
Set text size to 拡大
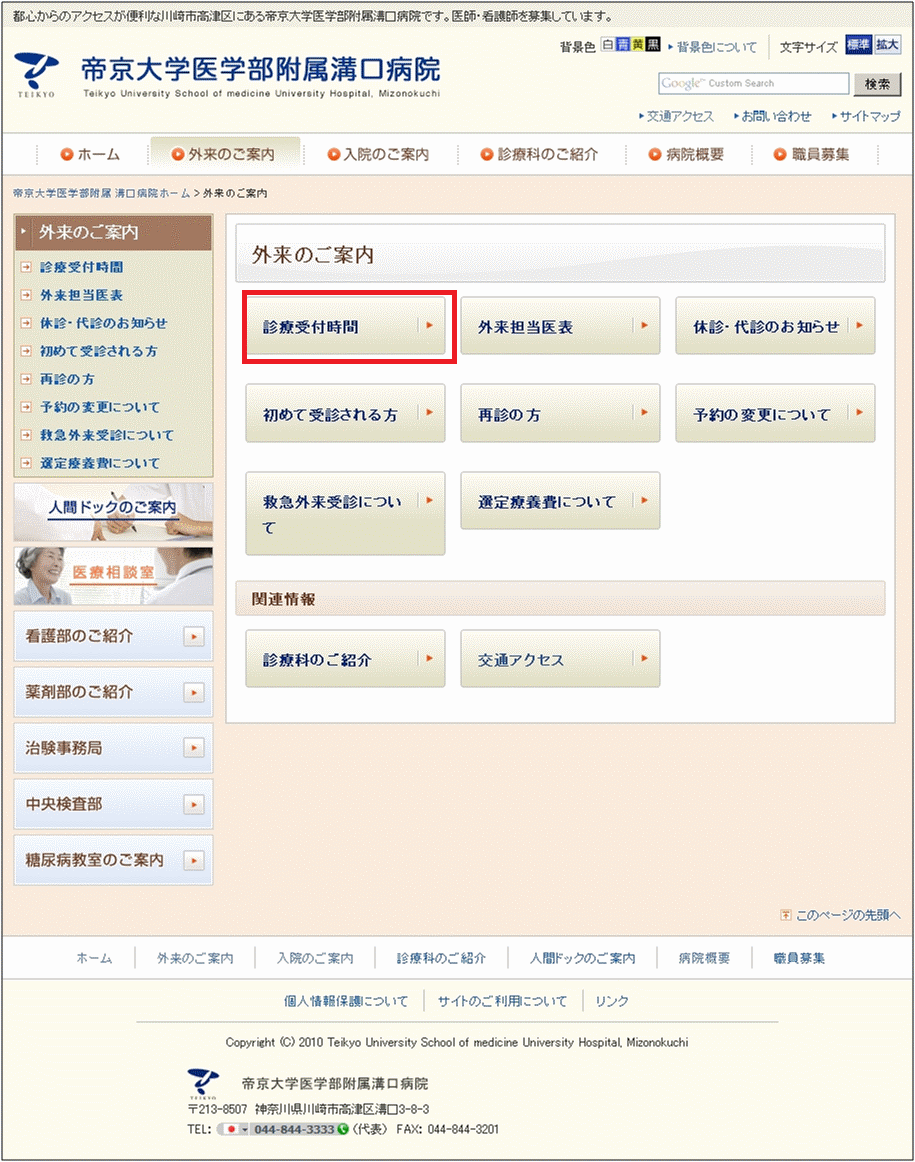pos(887,44)
